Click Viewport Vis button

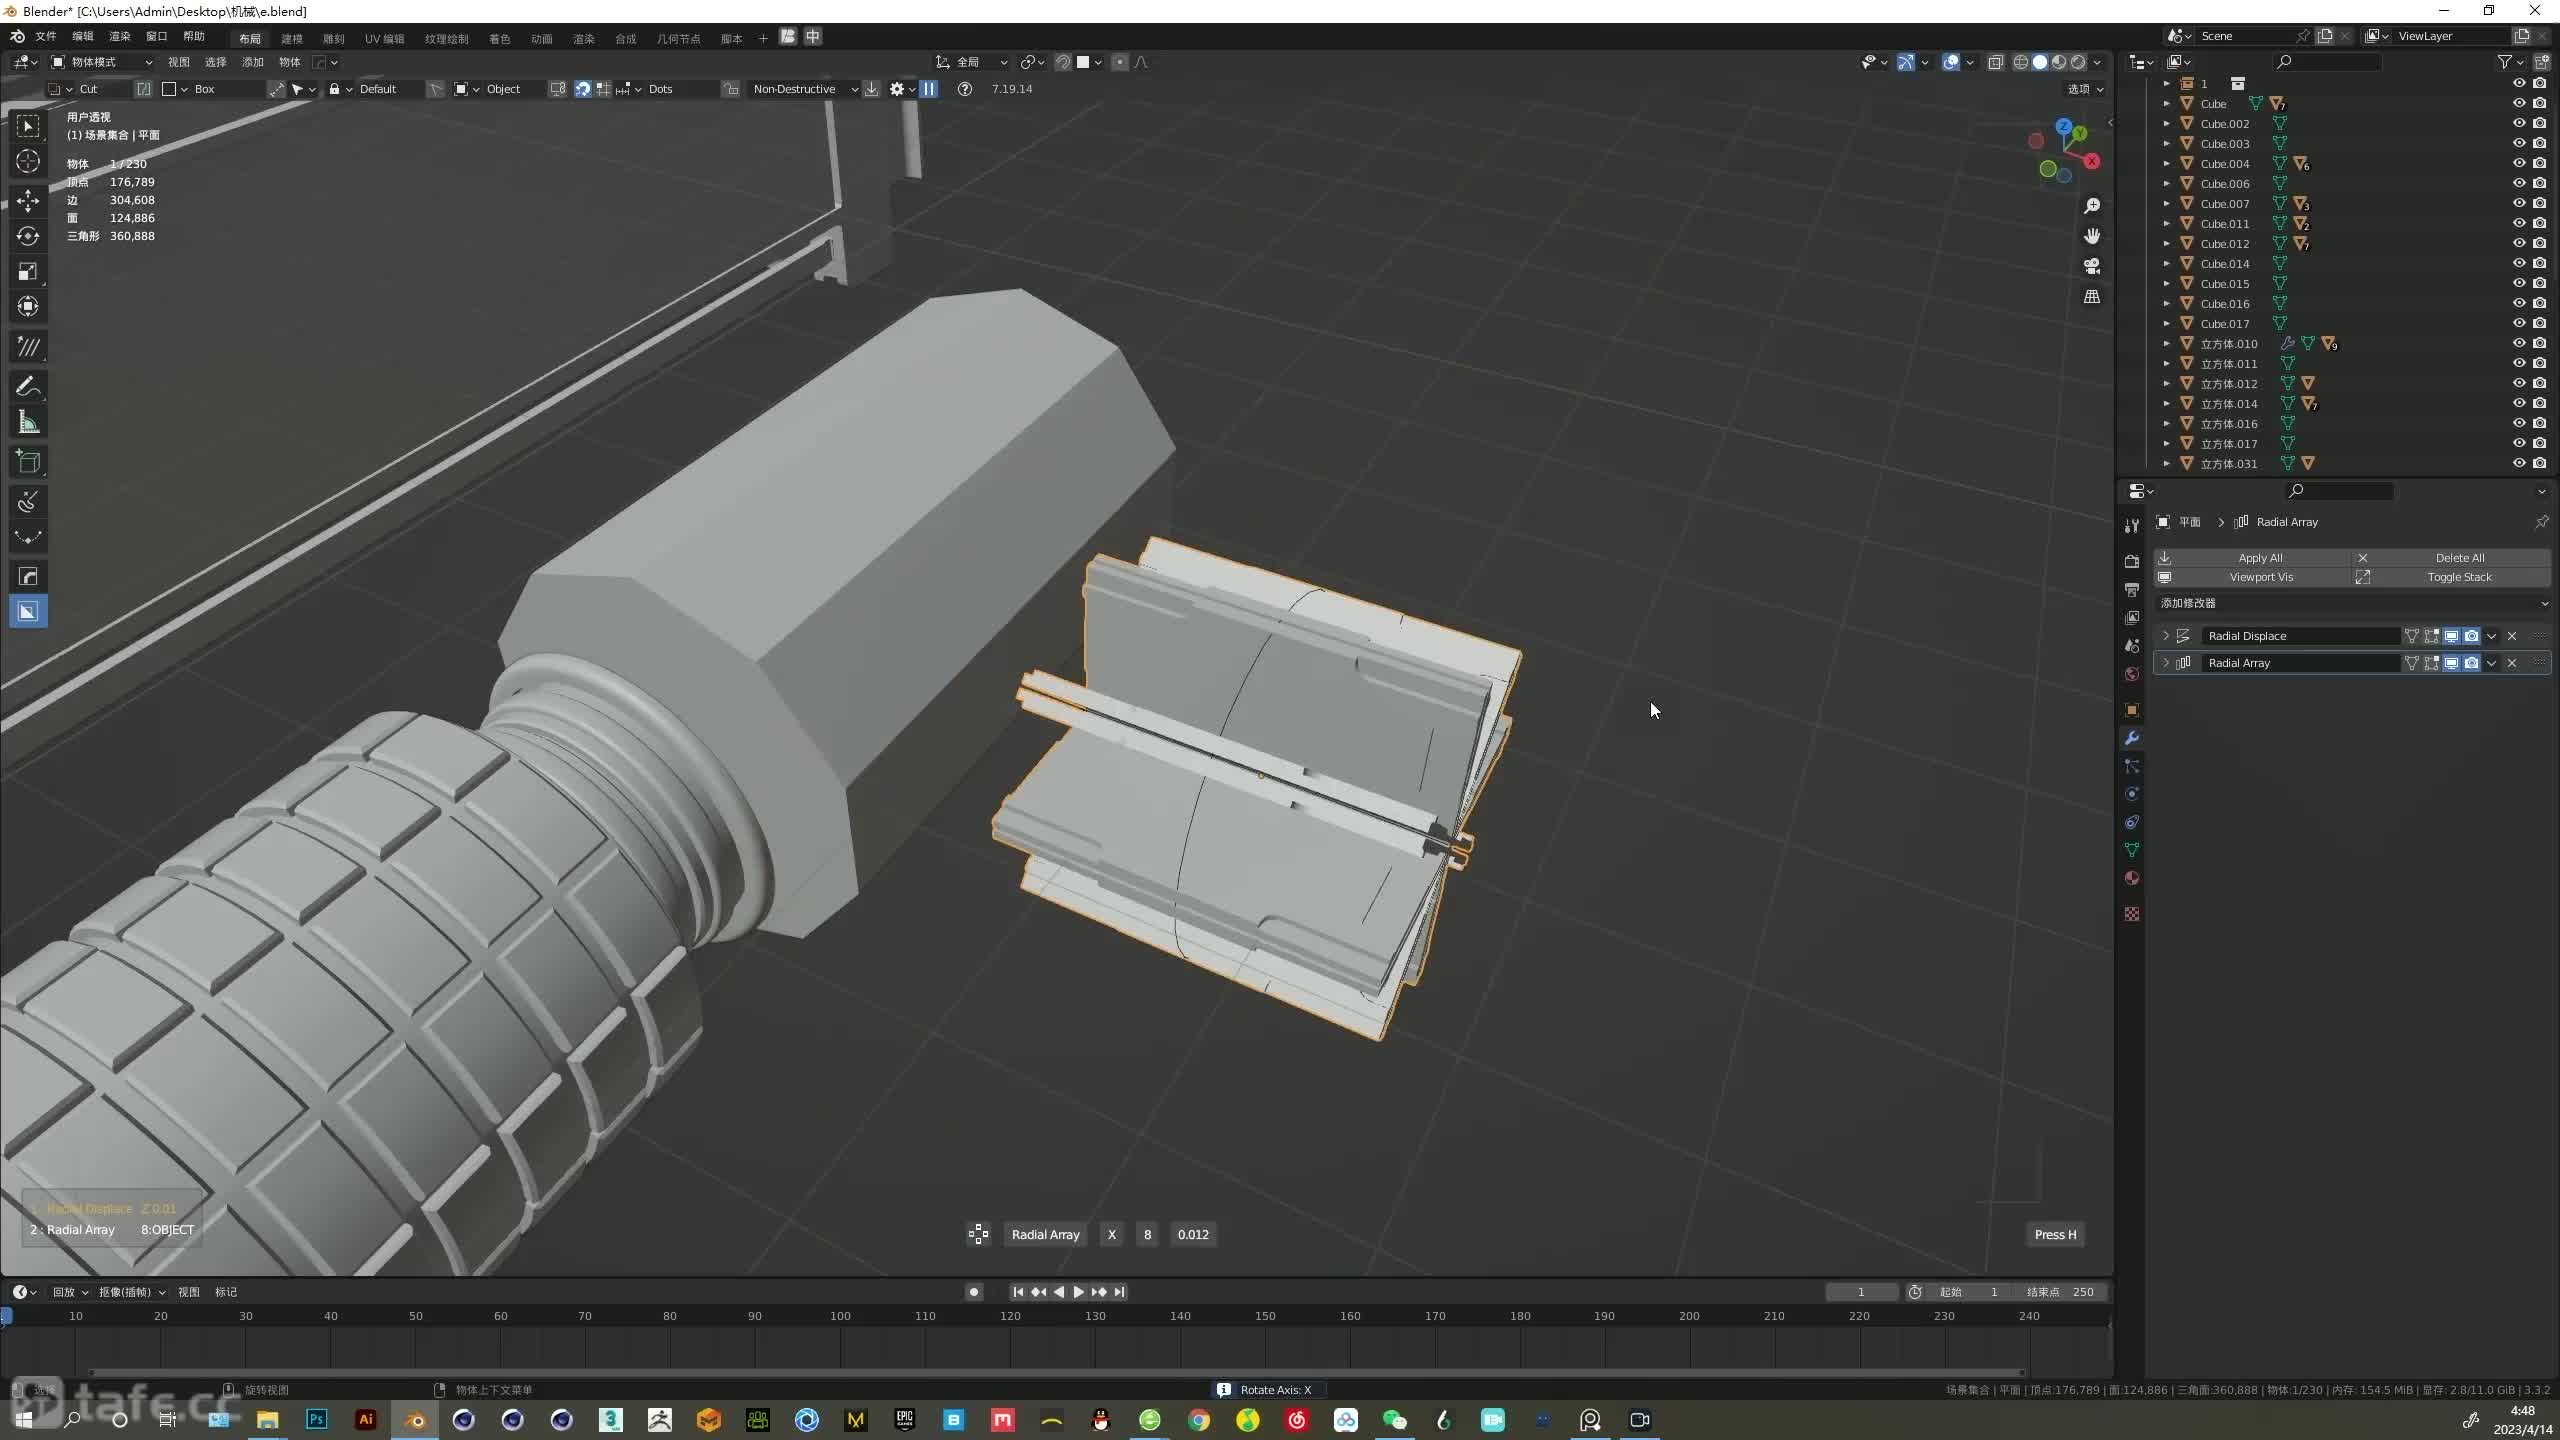2251,577
